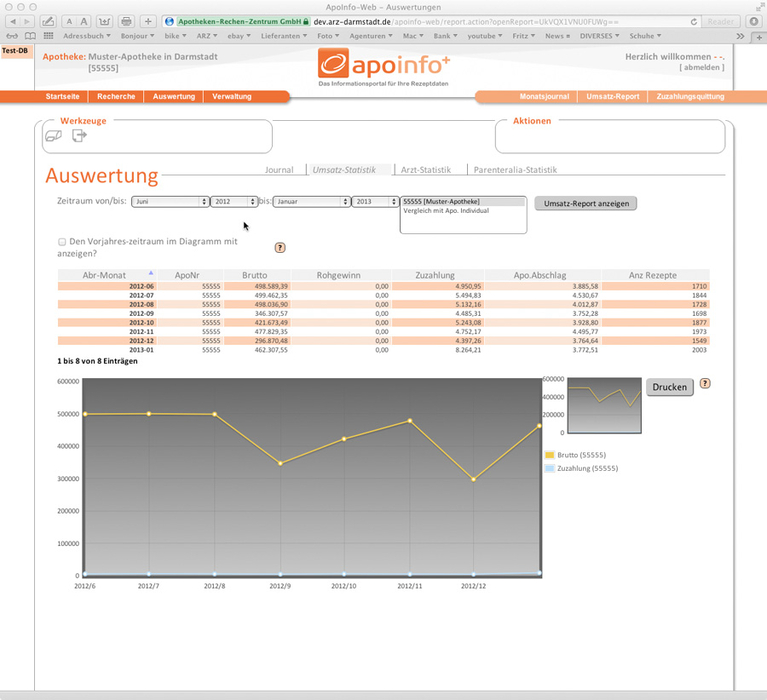This screenshot has width=767, height=700.
Task: Open the end month dropdown showing Januar
Action: coord(311,201)
